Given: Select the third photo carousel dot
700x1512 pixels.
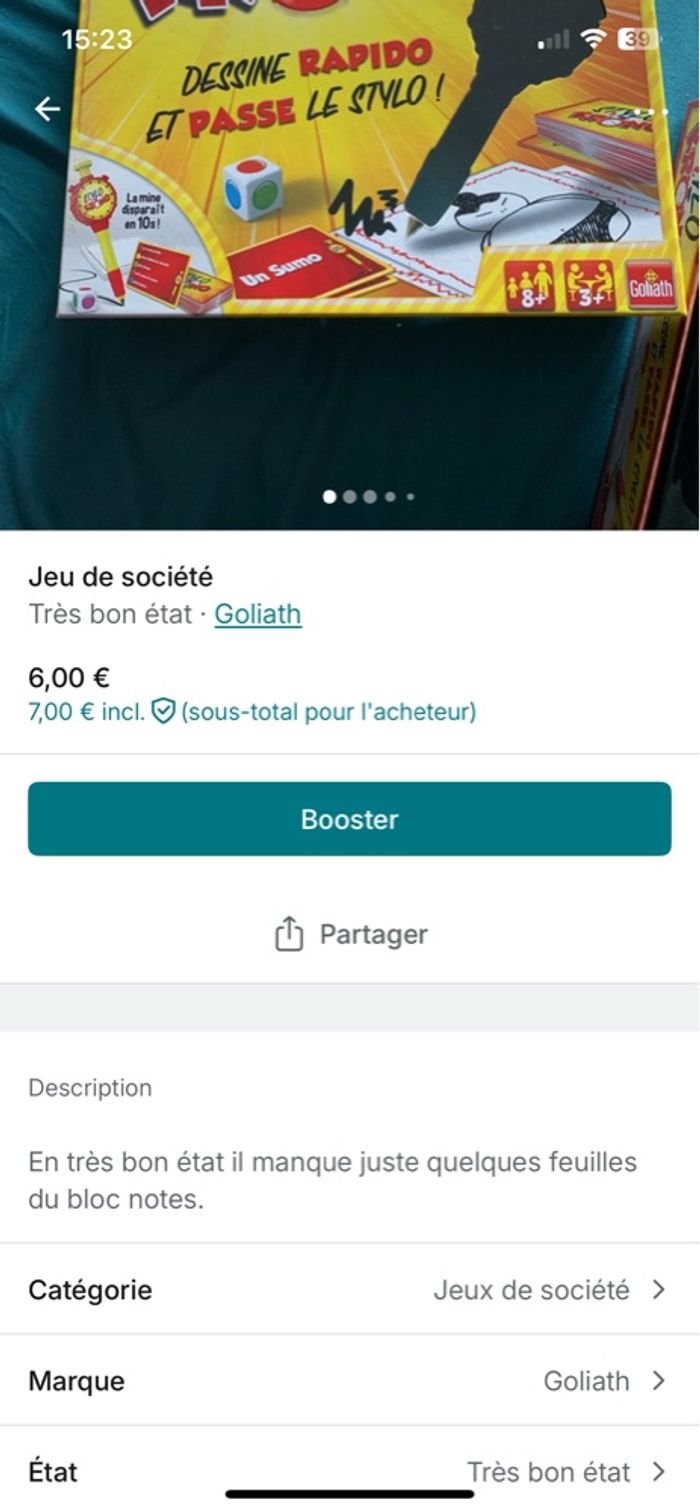Looking at the screenshot, I should coord(370,496).
